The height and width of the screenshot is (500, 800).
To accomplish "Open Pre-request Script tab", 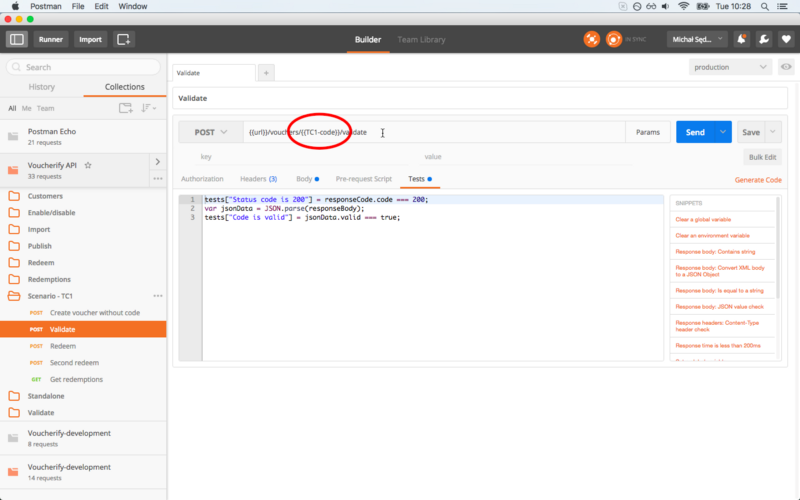I will click(x=364, y=179).
